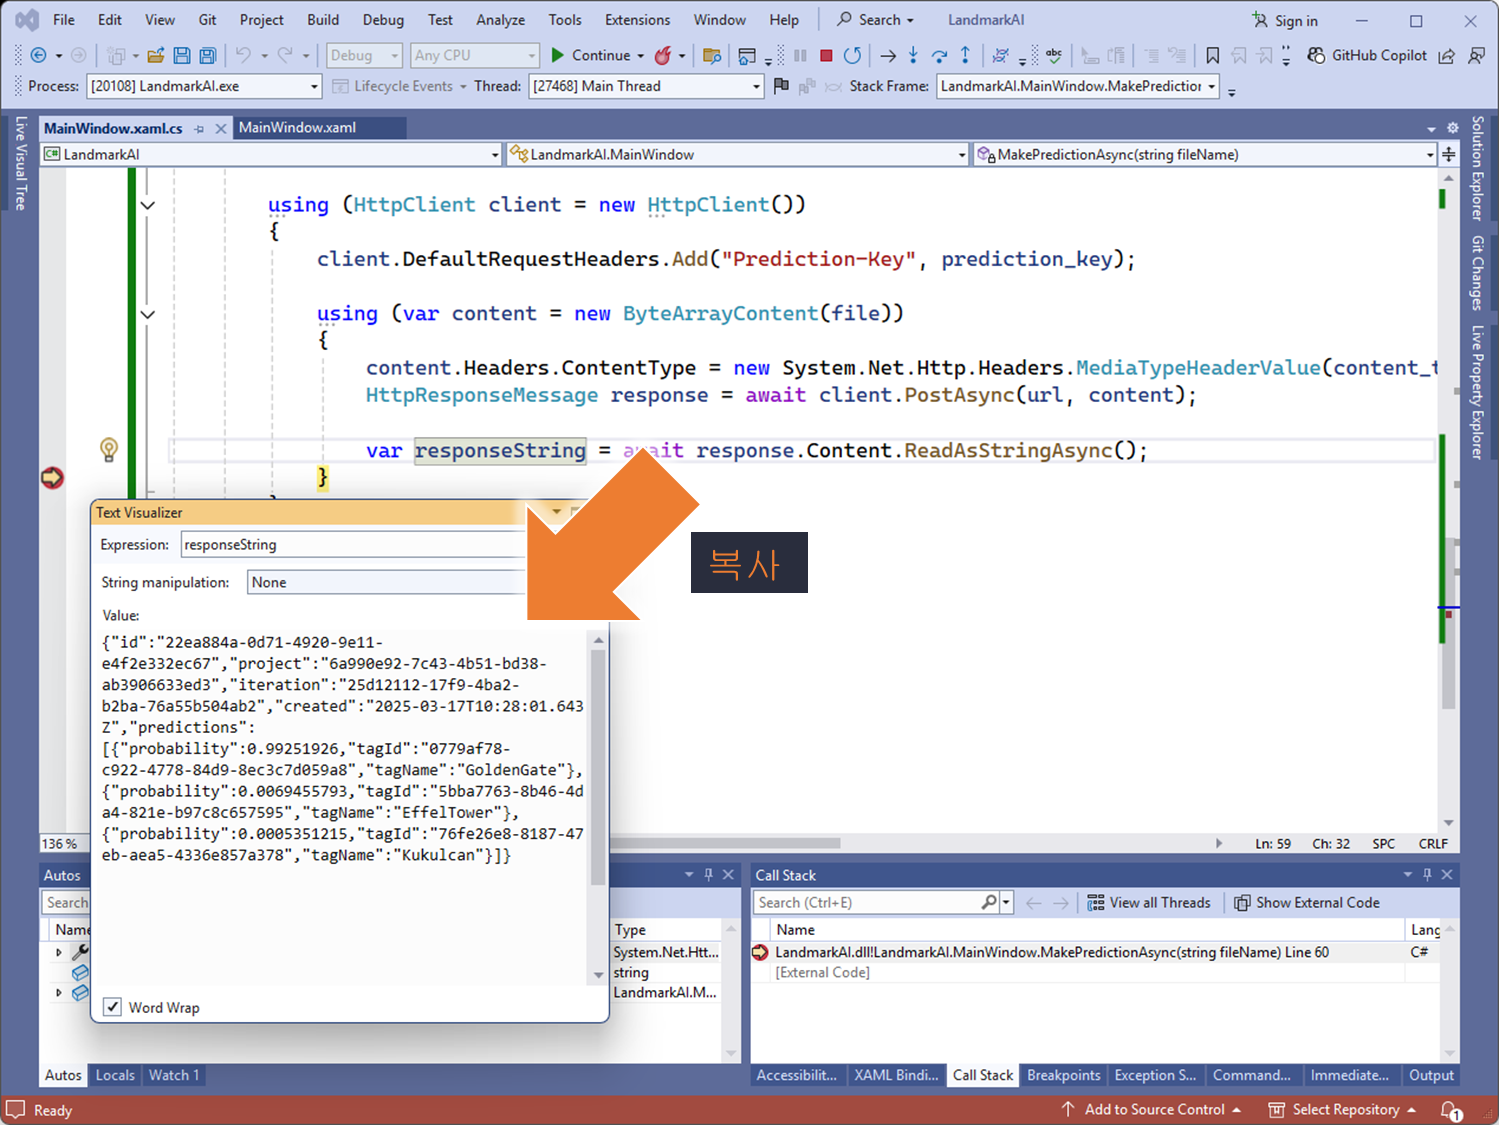
Task: Open the Analyze menu
Action: tap(500, 20)
